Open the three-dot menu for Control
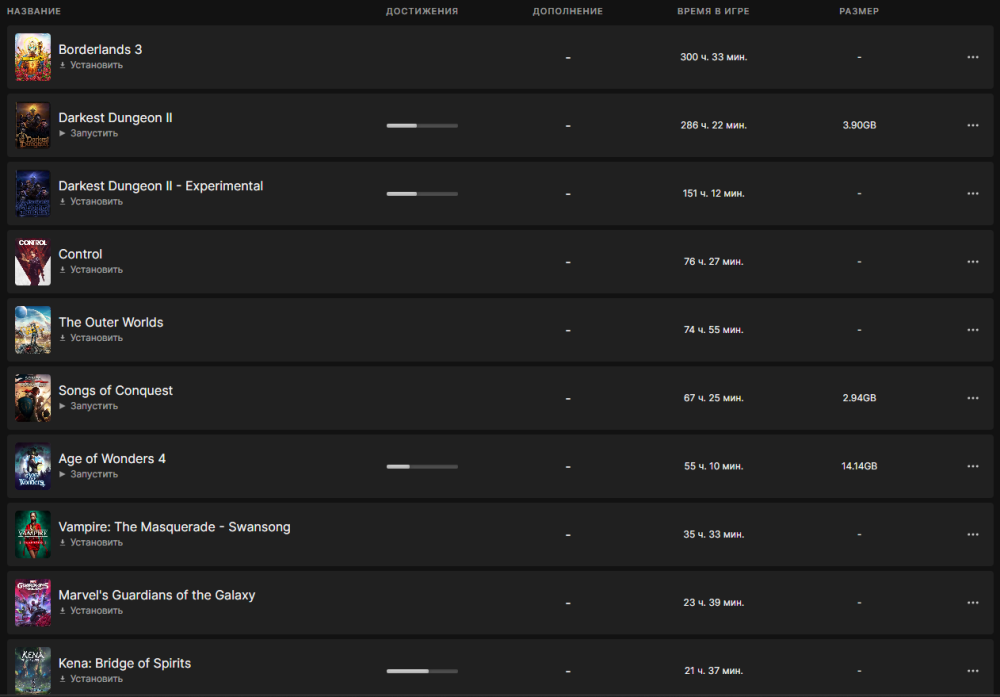 972,262
